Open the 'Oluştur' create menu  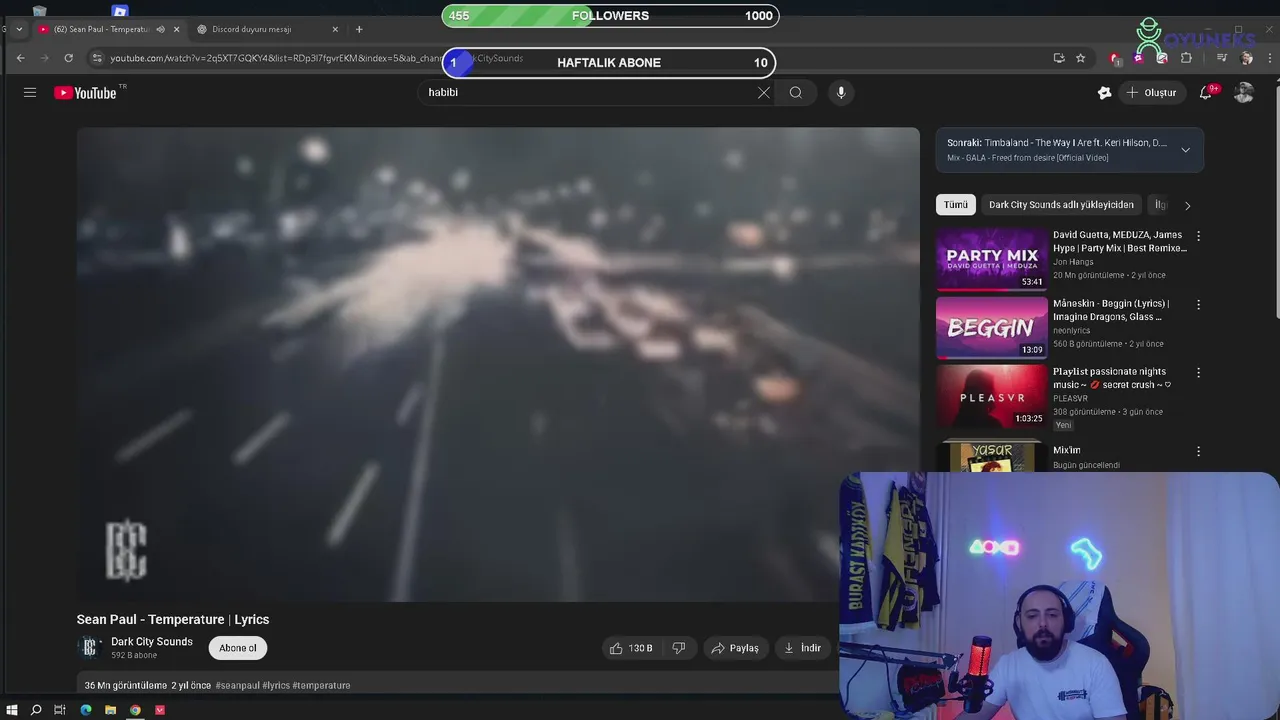[x=1152, y=92]
